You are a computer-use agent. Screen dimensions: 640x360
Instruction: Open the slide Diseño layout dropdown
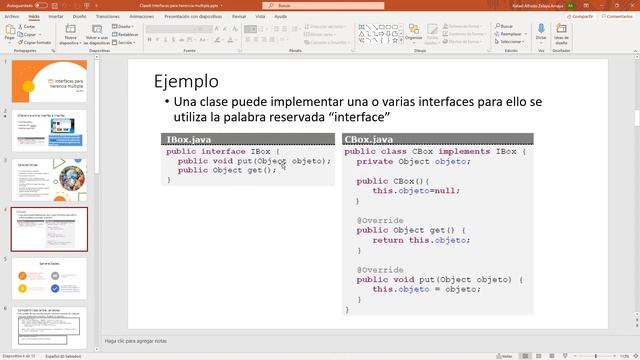(x=123, y=26)
